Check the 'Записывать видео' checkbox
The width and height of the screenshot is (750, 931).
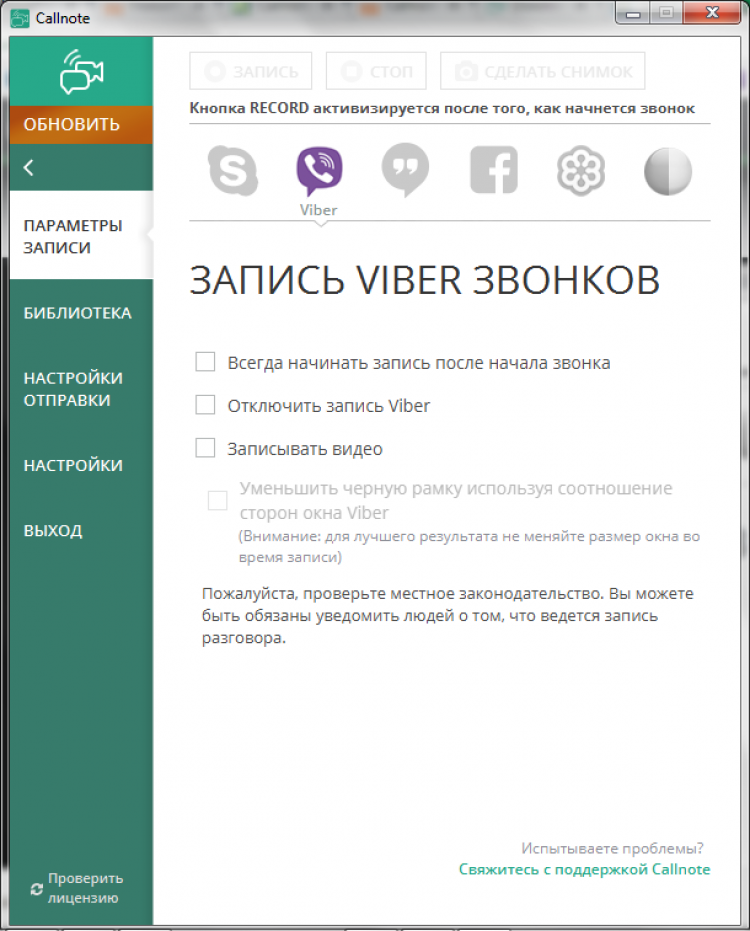205,448
